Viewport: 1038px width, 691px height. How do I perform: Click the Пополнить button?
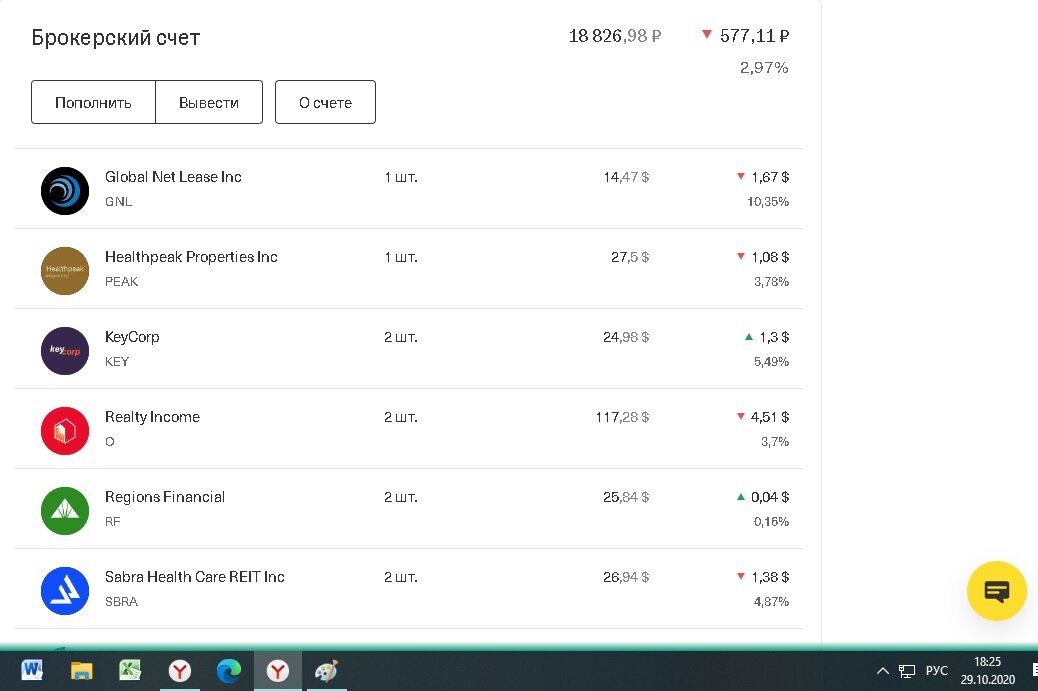[93, 102]
